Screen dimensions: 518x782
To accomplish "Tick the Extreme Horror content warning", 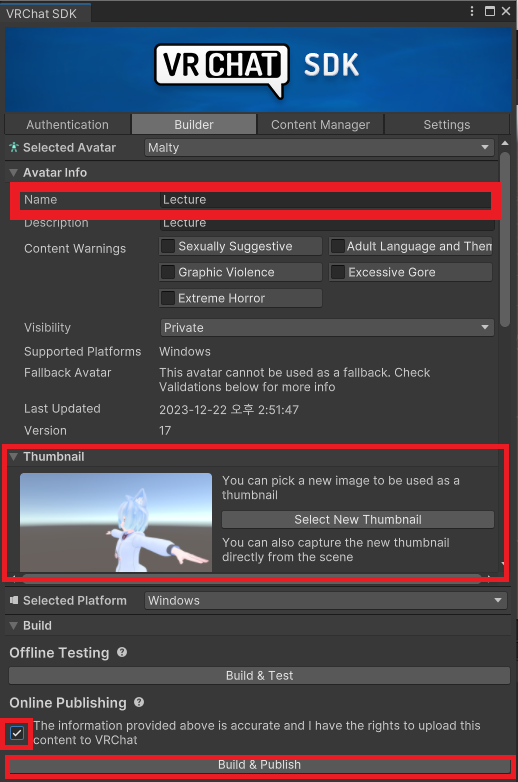I will (x=169, y=298).
